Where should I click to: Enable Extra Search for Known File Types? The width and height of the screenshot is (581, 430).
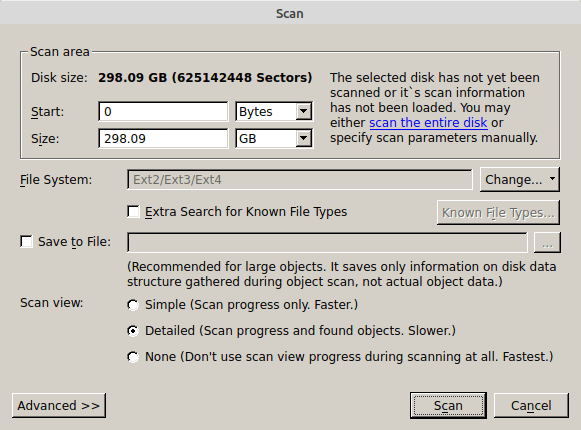(x=133, y=212)
